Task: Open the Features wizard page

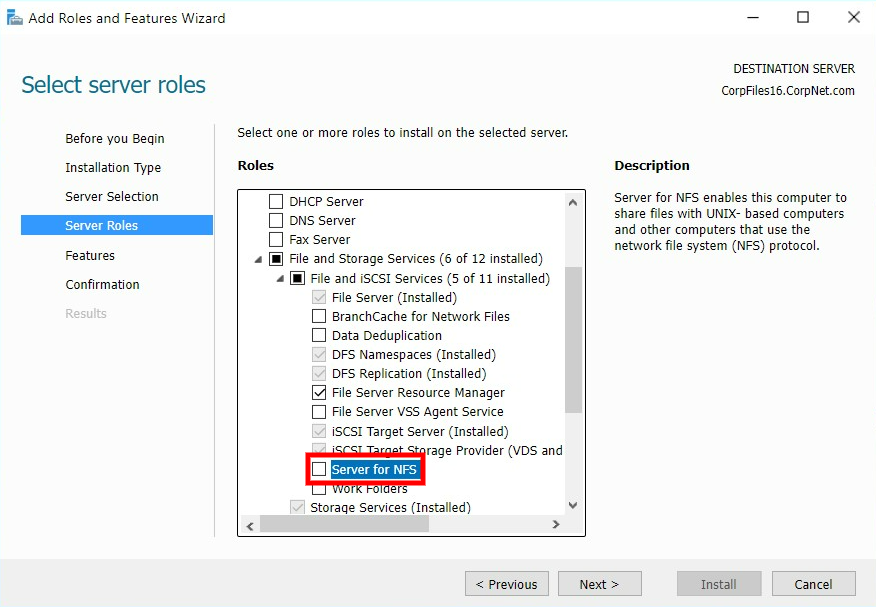Action: point(90,255)
